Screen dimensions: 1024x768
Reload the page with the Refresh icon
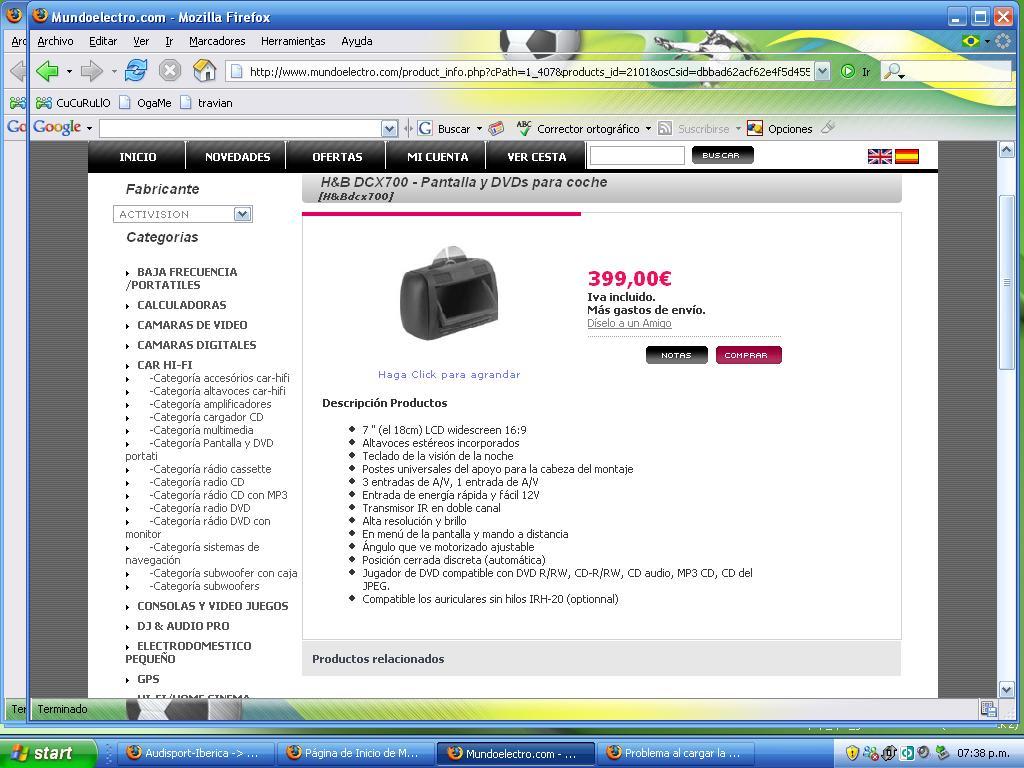click(136, 70)
